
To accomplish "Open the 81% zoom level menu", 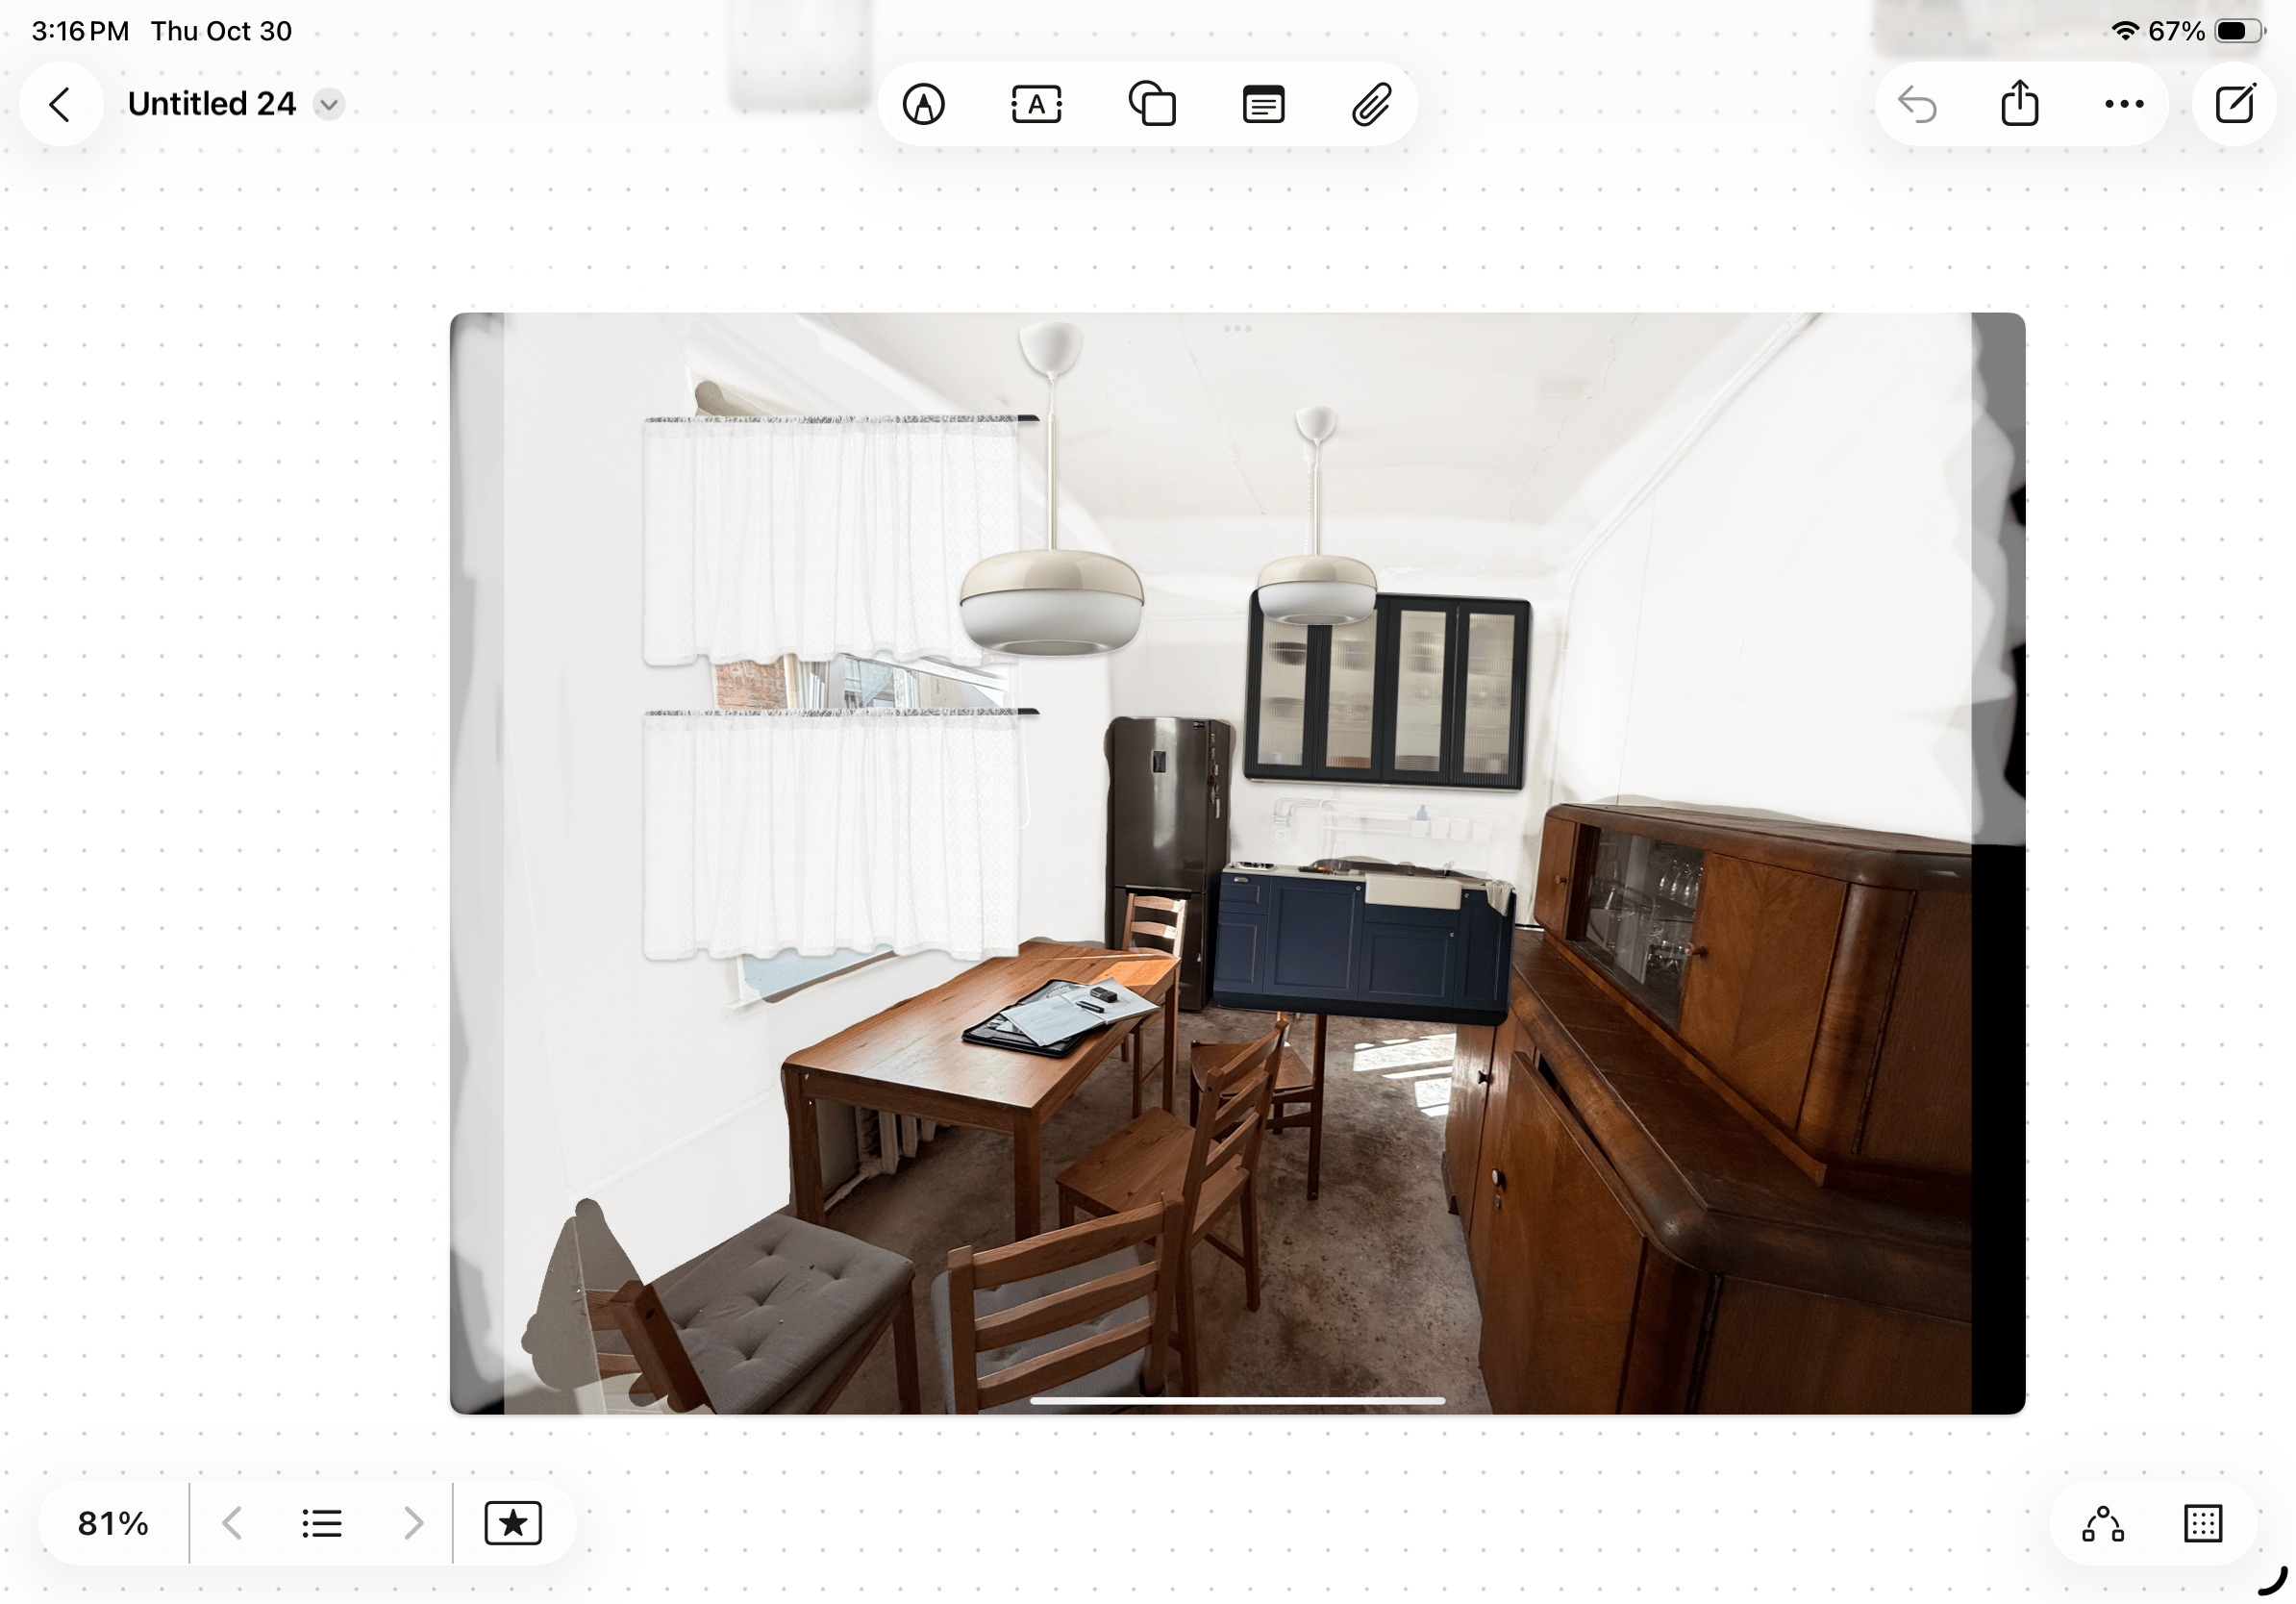I will coord(113,1522).
